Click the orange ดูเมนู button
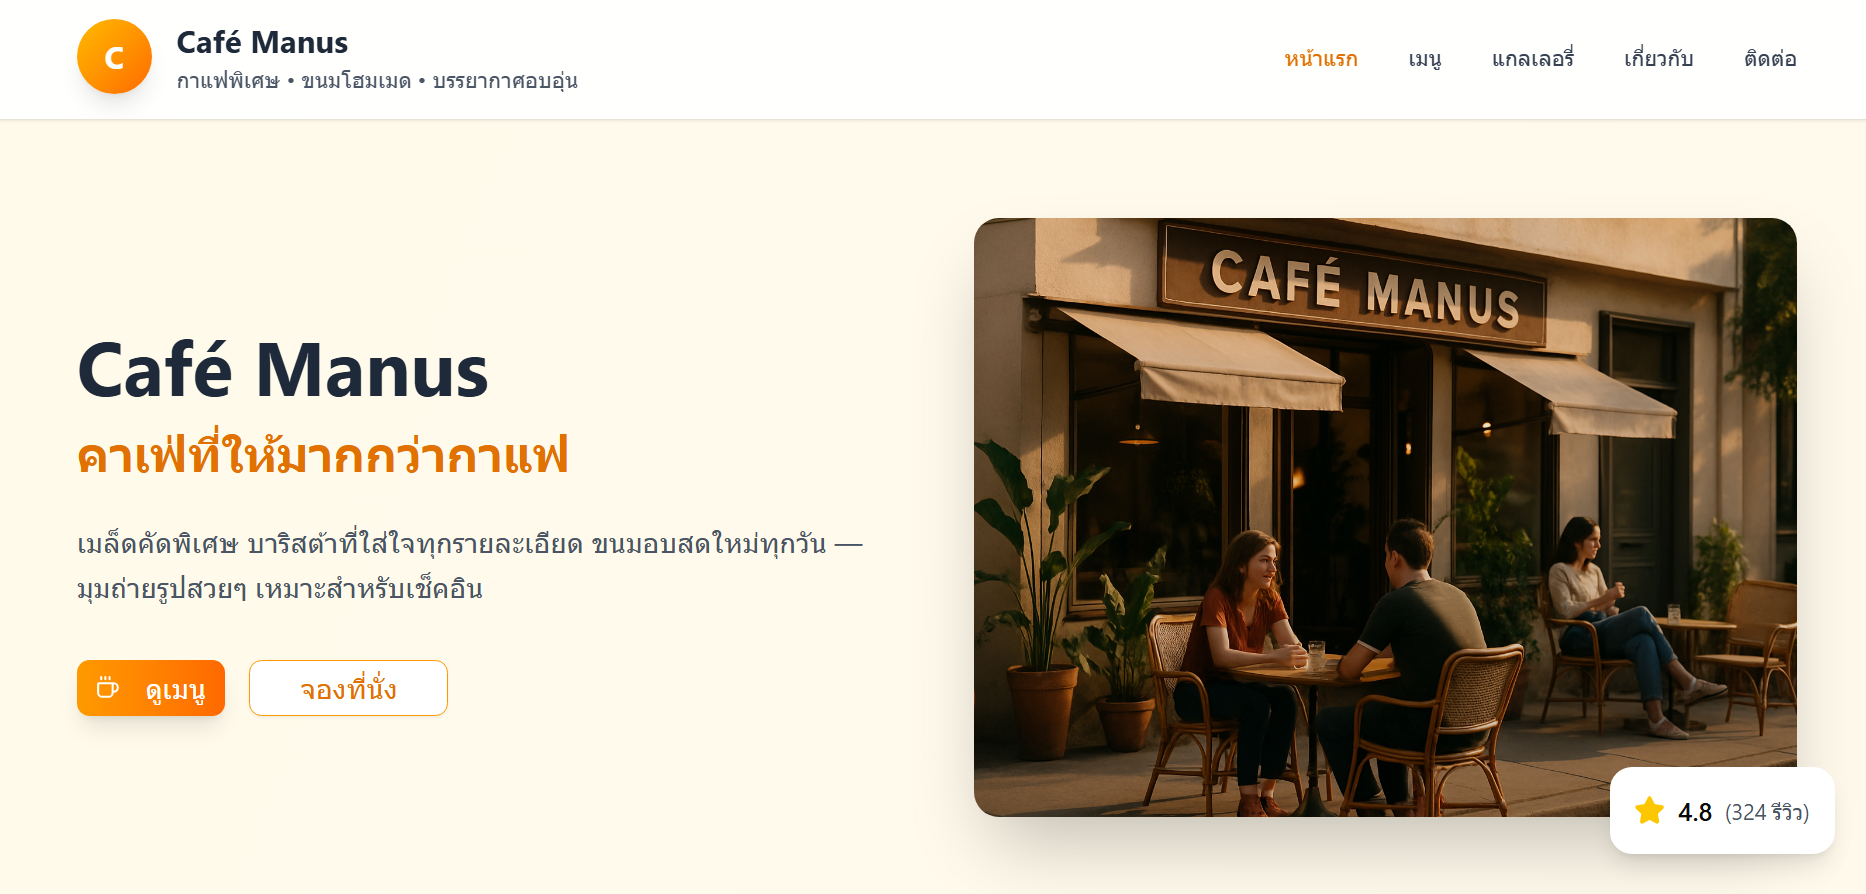This screenshot has height=894, width=1866. [x=151, y=688]
